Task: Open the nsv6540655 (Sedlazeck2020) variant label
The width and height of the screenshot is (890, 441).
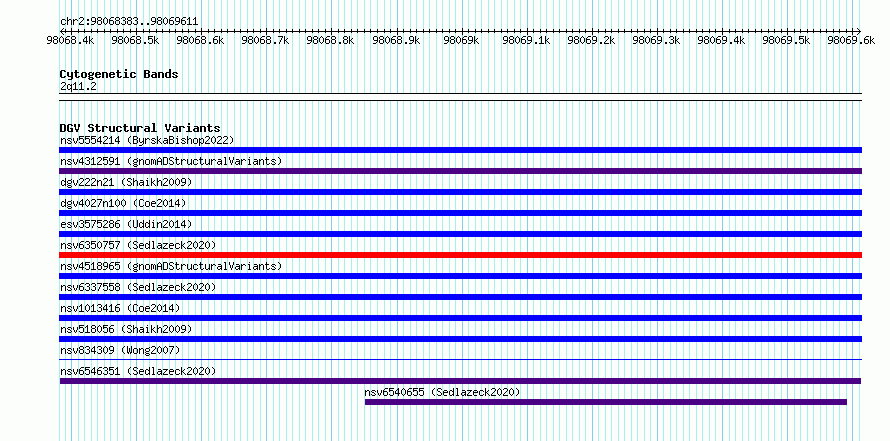Action: click(442, 392)
